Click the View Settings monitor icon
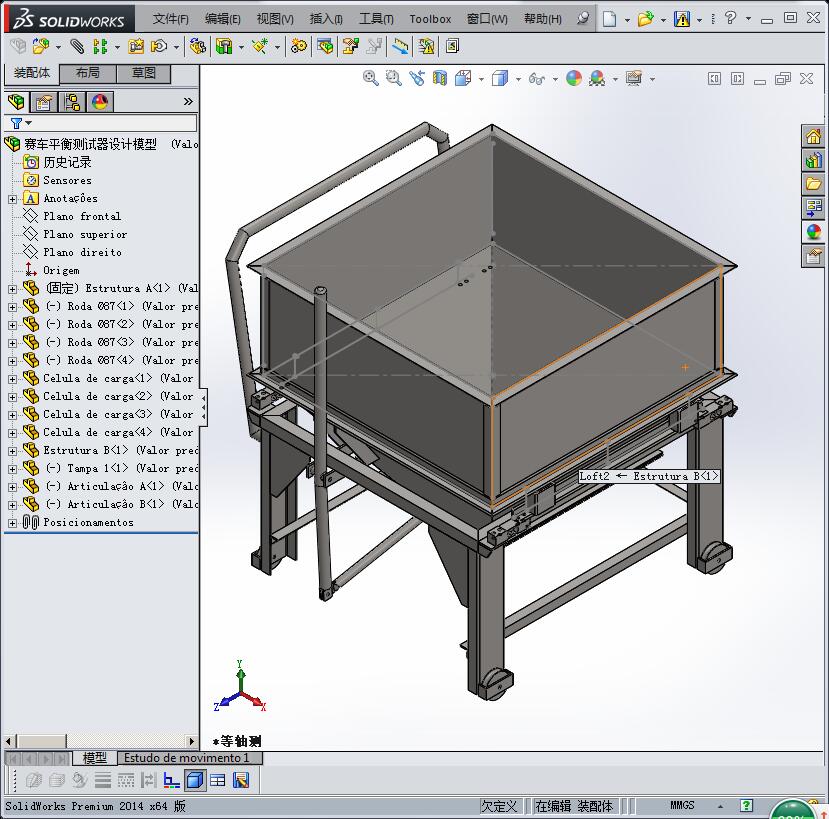Image resolution: width=829 pixels, height=819 pixels. click(634, 79)
